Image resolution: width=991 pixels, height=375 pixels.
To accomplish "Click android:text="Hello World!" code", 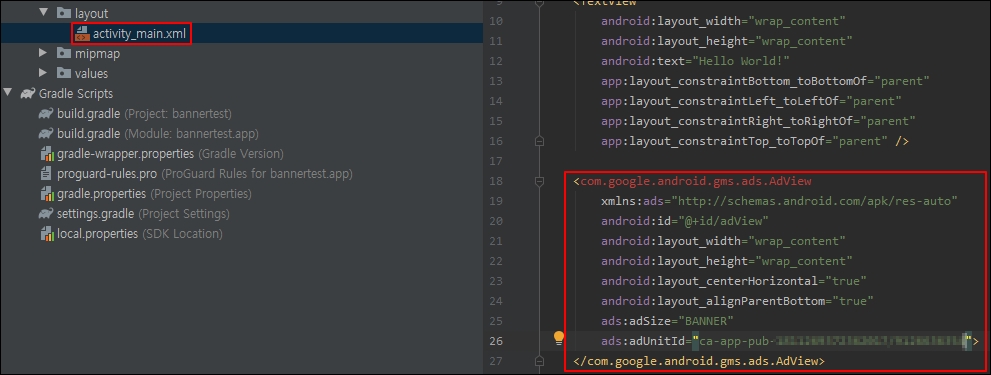I will point(695,61).
